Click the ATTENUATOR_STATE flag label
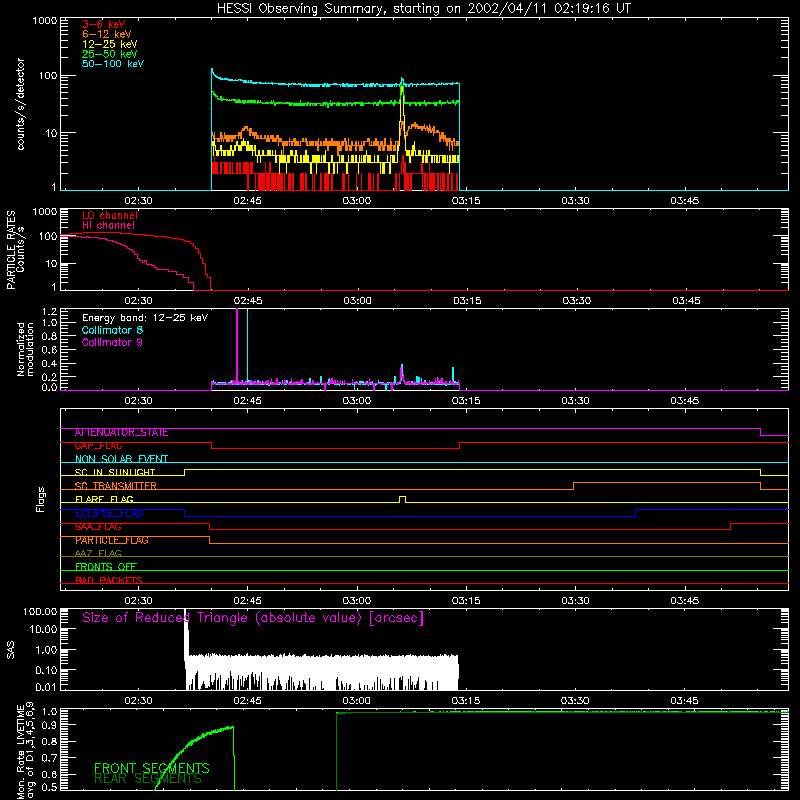Image resolution: width=800 pixels, height=800 pixels. coord(121,433)
